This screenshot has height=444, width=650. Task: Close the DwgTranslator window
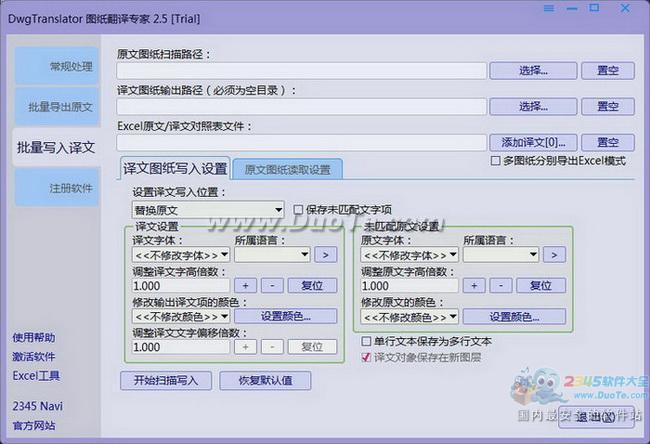pyautogui.click(x=625, y=8)
